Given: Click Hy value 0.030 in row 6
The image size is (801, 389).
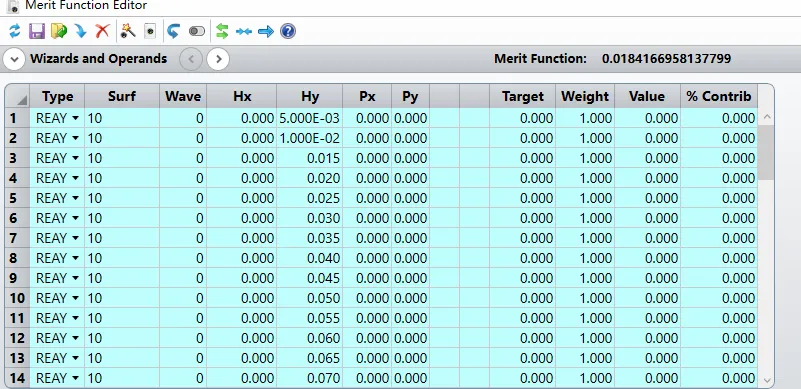Looking at the screenshot, I should click(310, 218).
